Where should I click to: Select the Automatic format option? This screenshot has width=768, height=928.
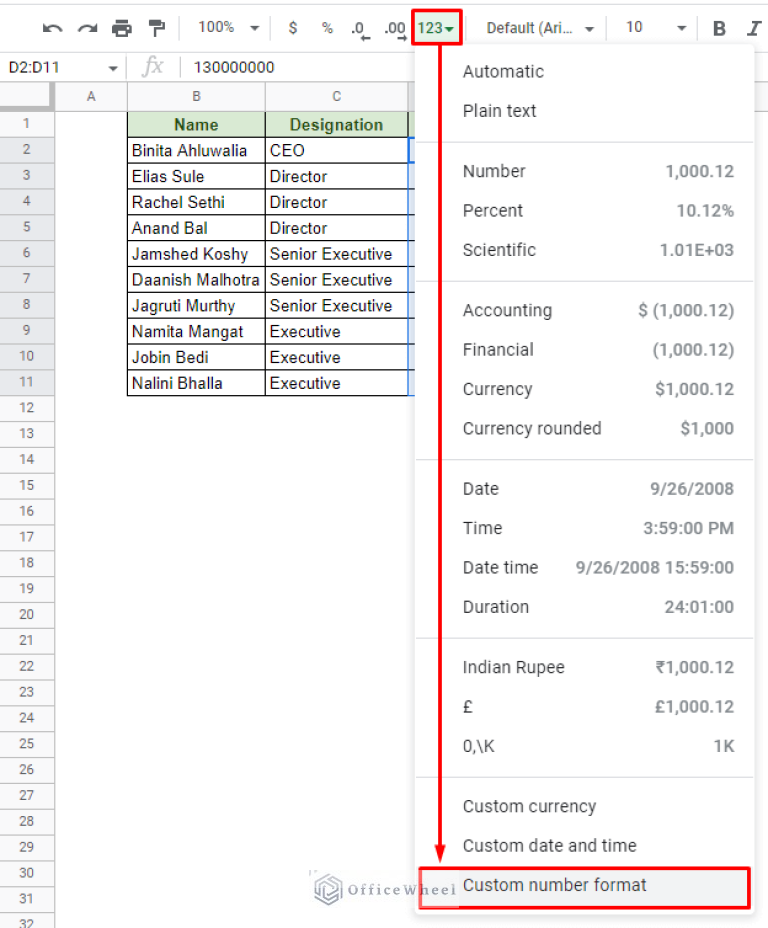pyautogui.click(x=585, y=72)
